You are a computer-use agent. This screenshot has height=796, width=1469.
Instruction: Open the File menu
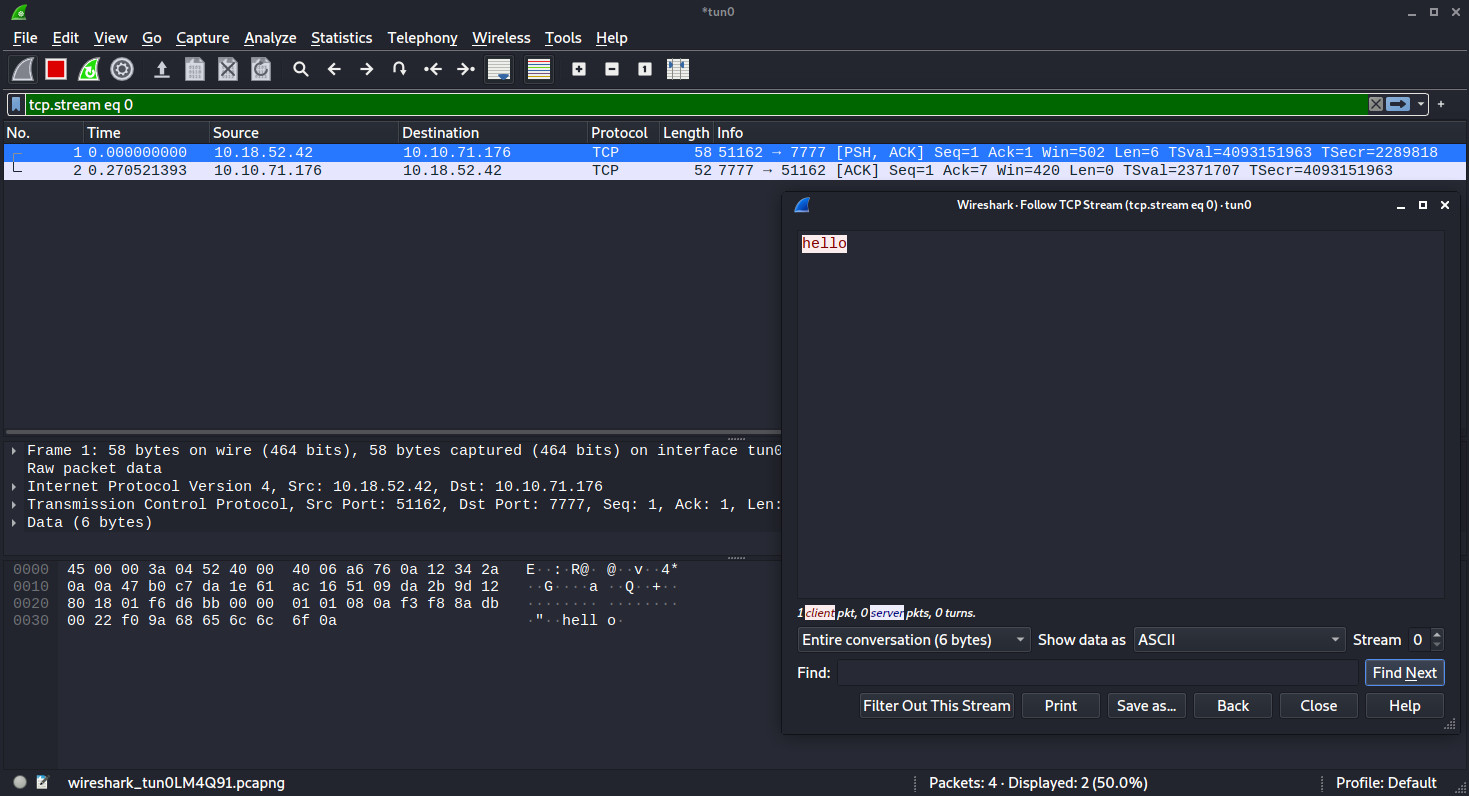pos(25,38)
